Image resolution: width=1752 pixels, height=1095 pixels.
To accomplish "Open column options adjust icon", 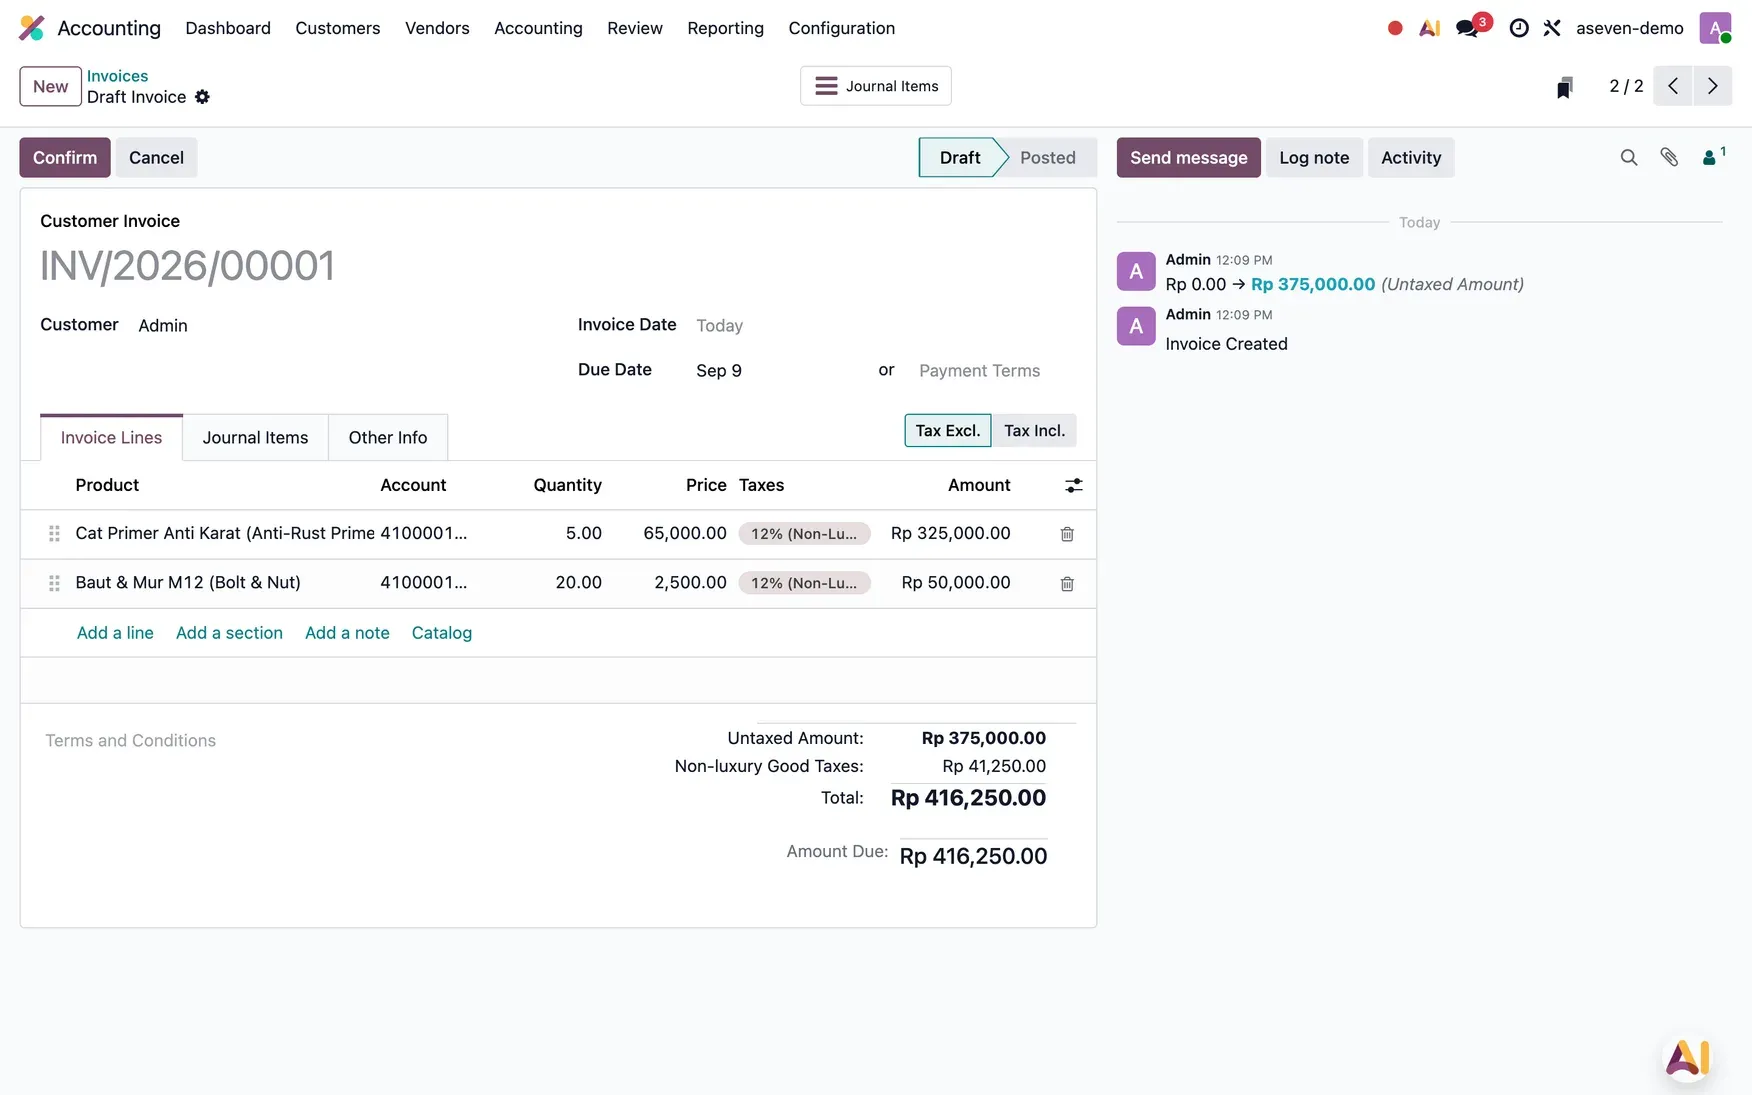I will pyautogui.click(x=1074, y=485).
